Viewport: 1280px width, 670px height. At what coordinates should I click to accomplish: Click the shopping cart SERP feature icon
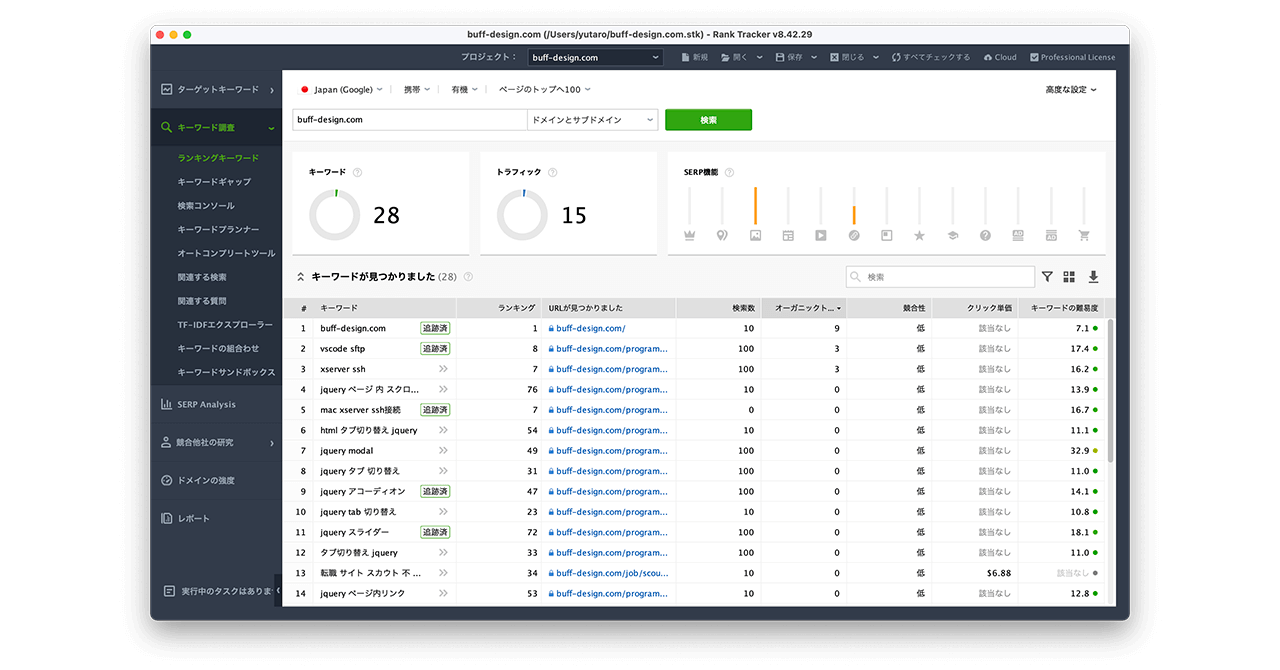(1084, 236)
